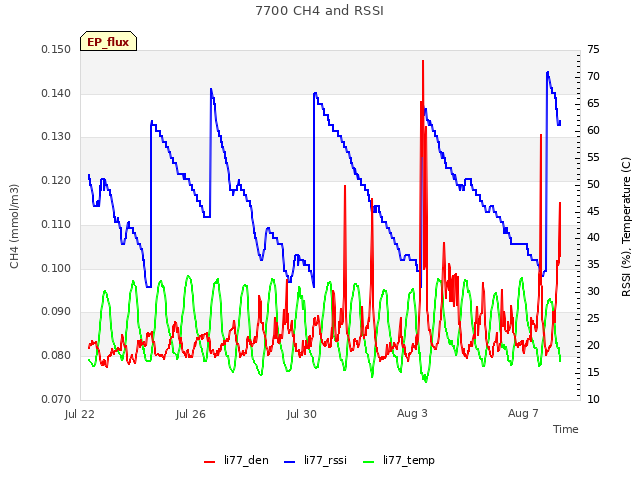This screenshot has height=480, width=640.
Task: Click the 55 right axis tick label
Action: [x=593, y=157]
